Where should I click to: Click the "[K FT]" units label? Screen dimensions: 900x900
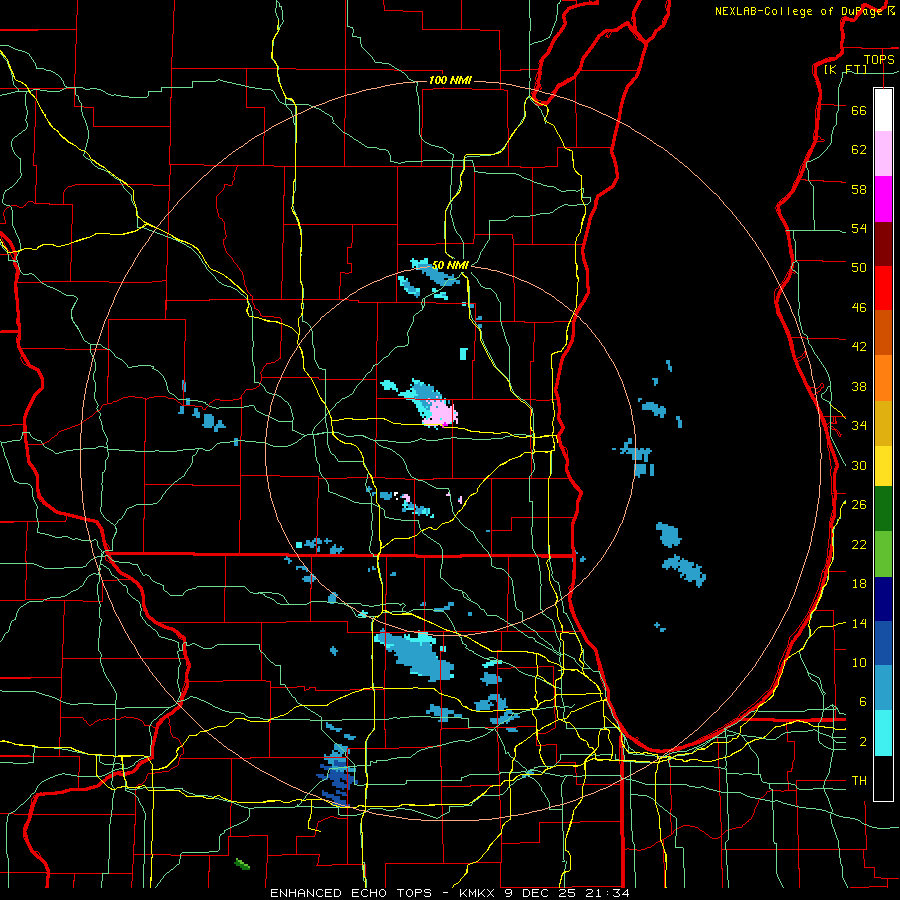point(845,70)
